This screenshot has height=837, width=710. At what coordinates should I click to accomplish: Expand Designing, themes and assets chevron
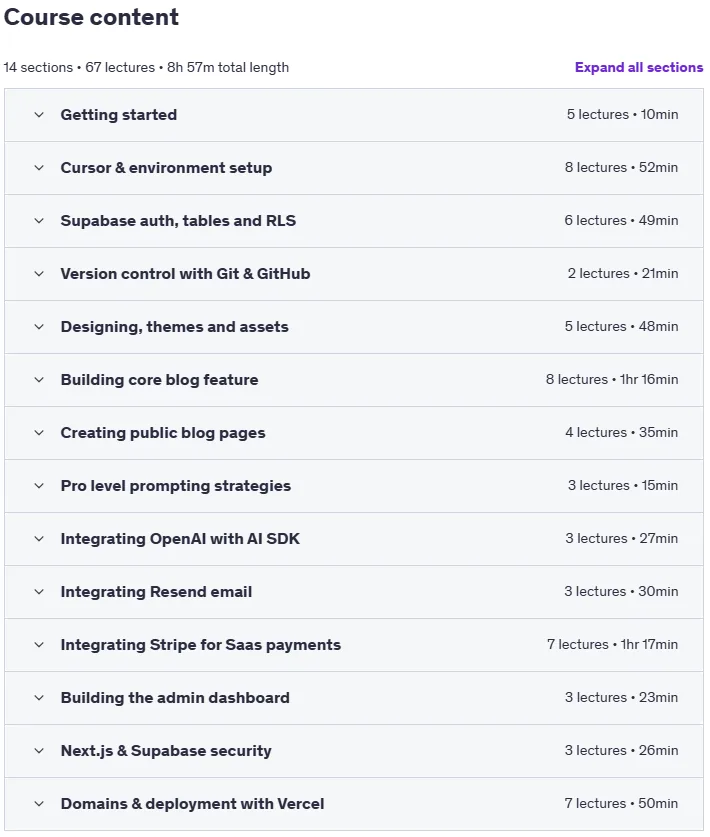[x=39, y=327]
